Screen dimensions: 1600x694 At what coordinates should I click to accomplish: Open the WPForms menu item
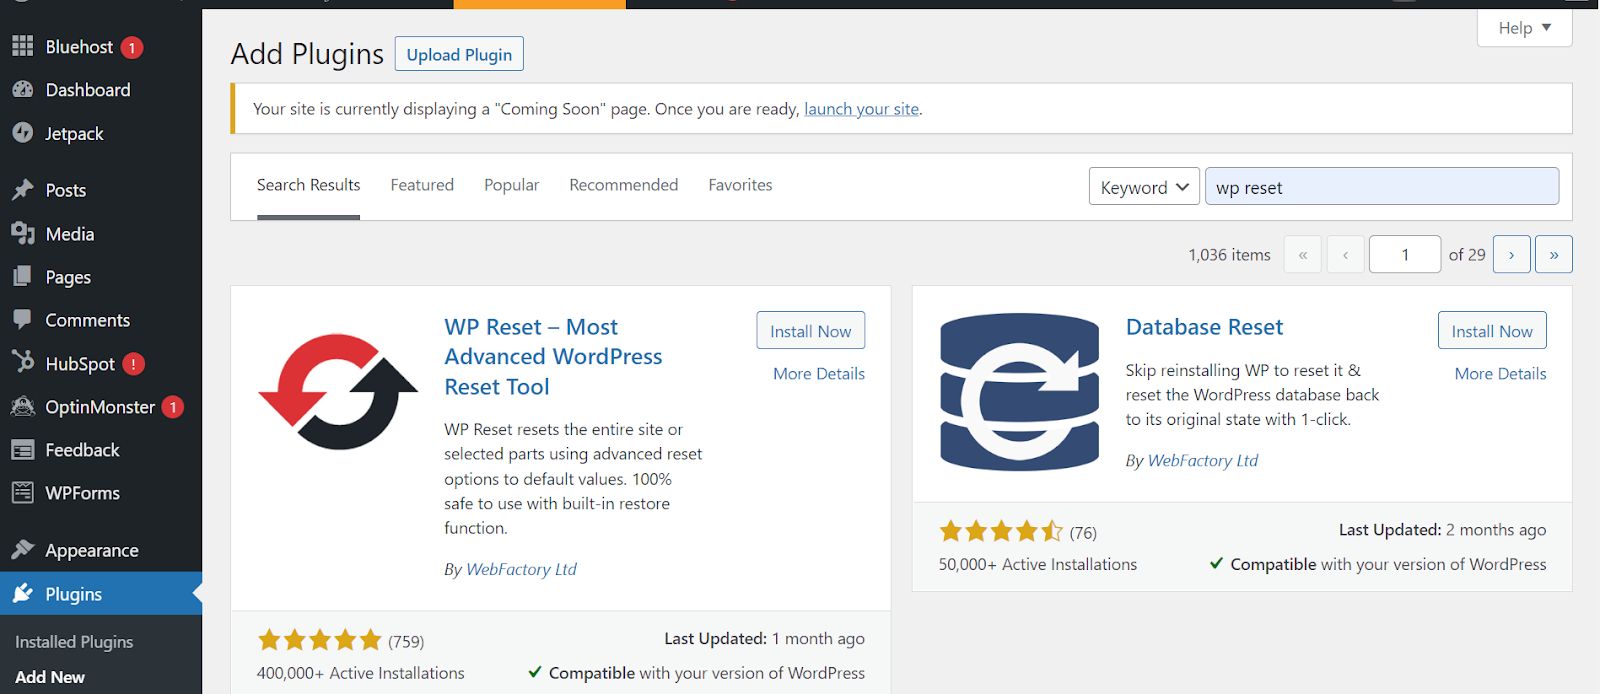(x=101, y=493)
